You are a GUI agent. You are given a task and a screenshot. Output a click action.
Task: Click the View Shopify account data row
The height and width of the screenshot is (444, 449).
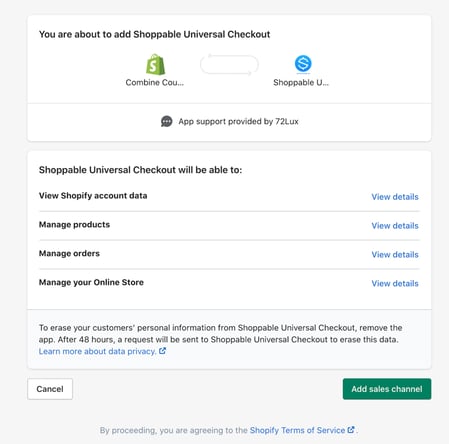tap(229, 196)
